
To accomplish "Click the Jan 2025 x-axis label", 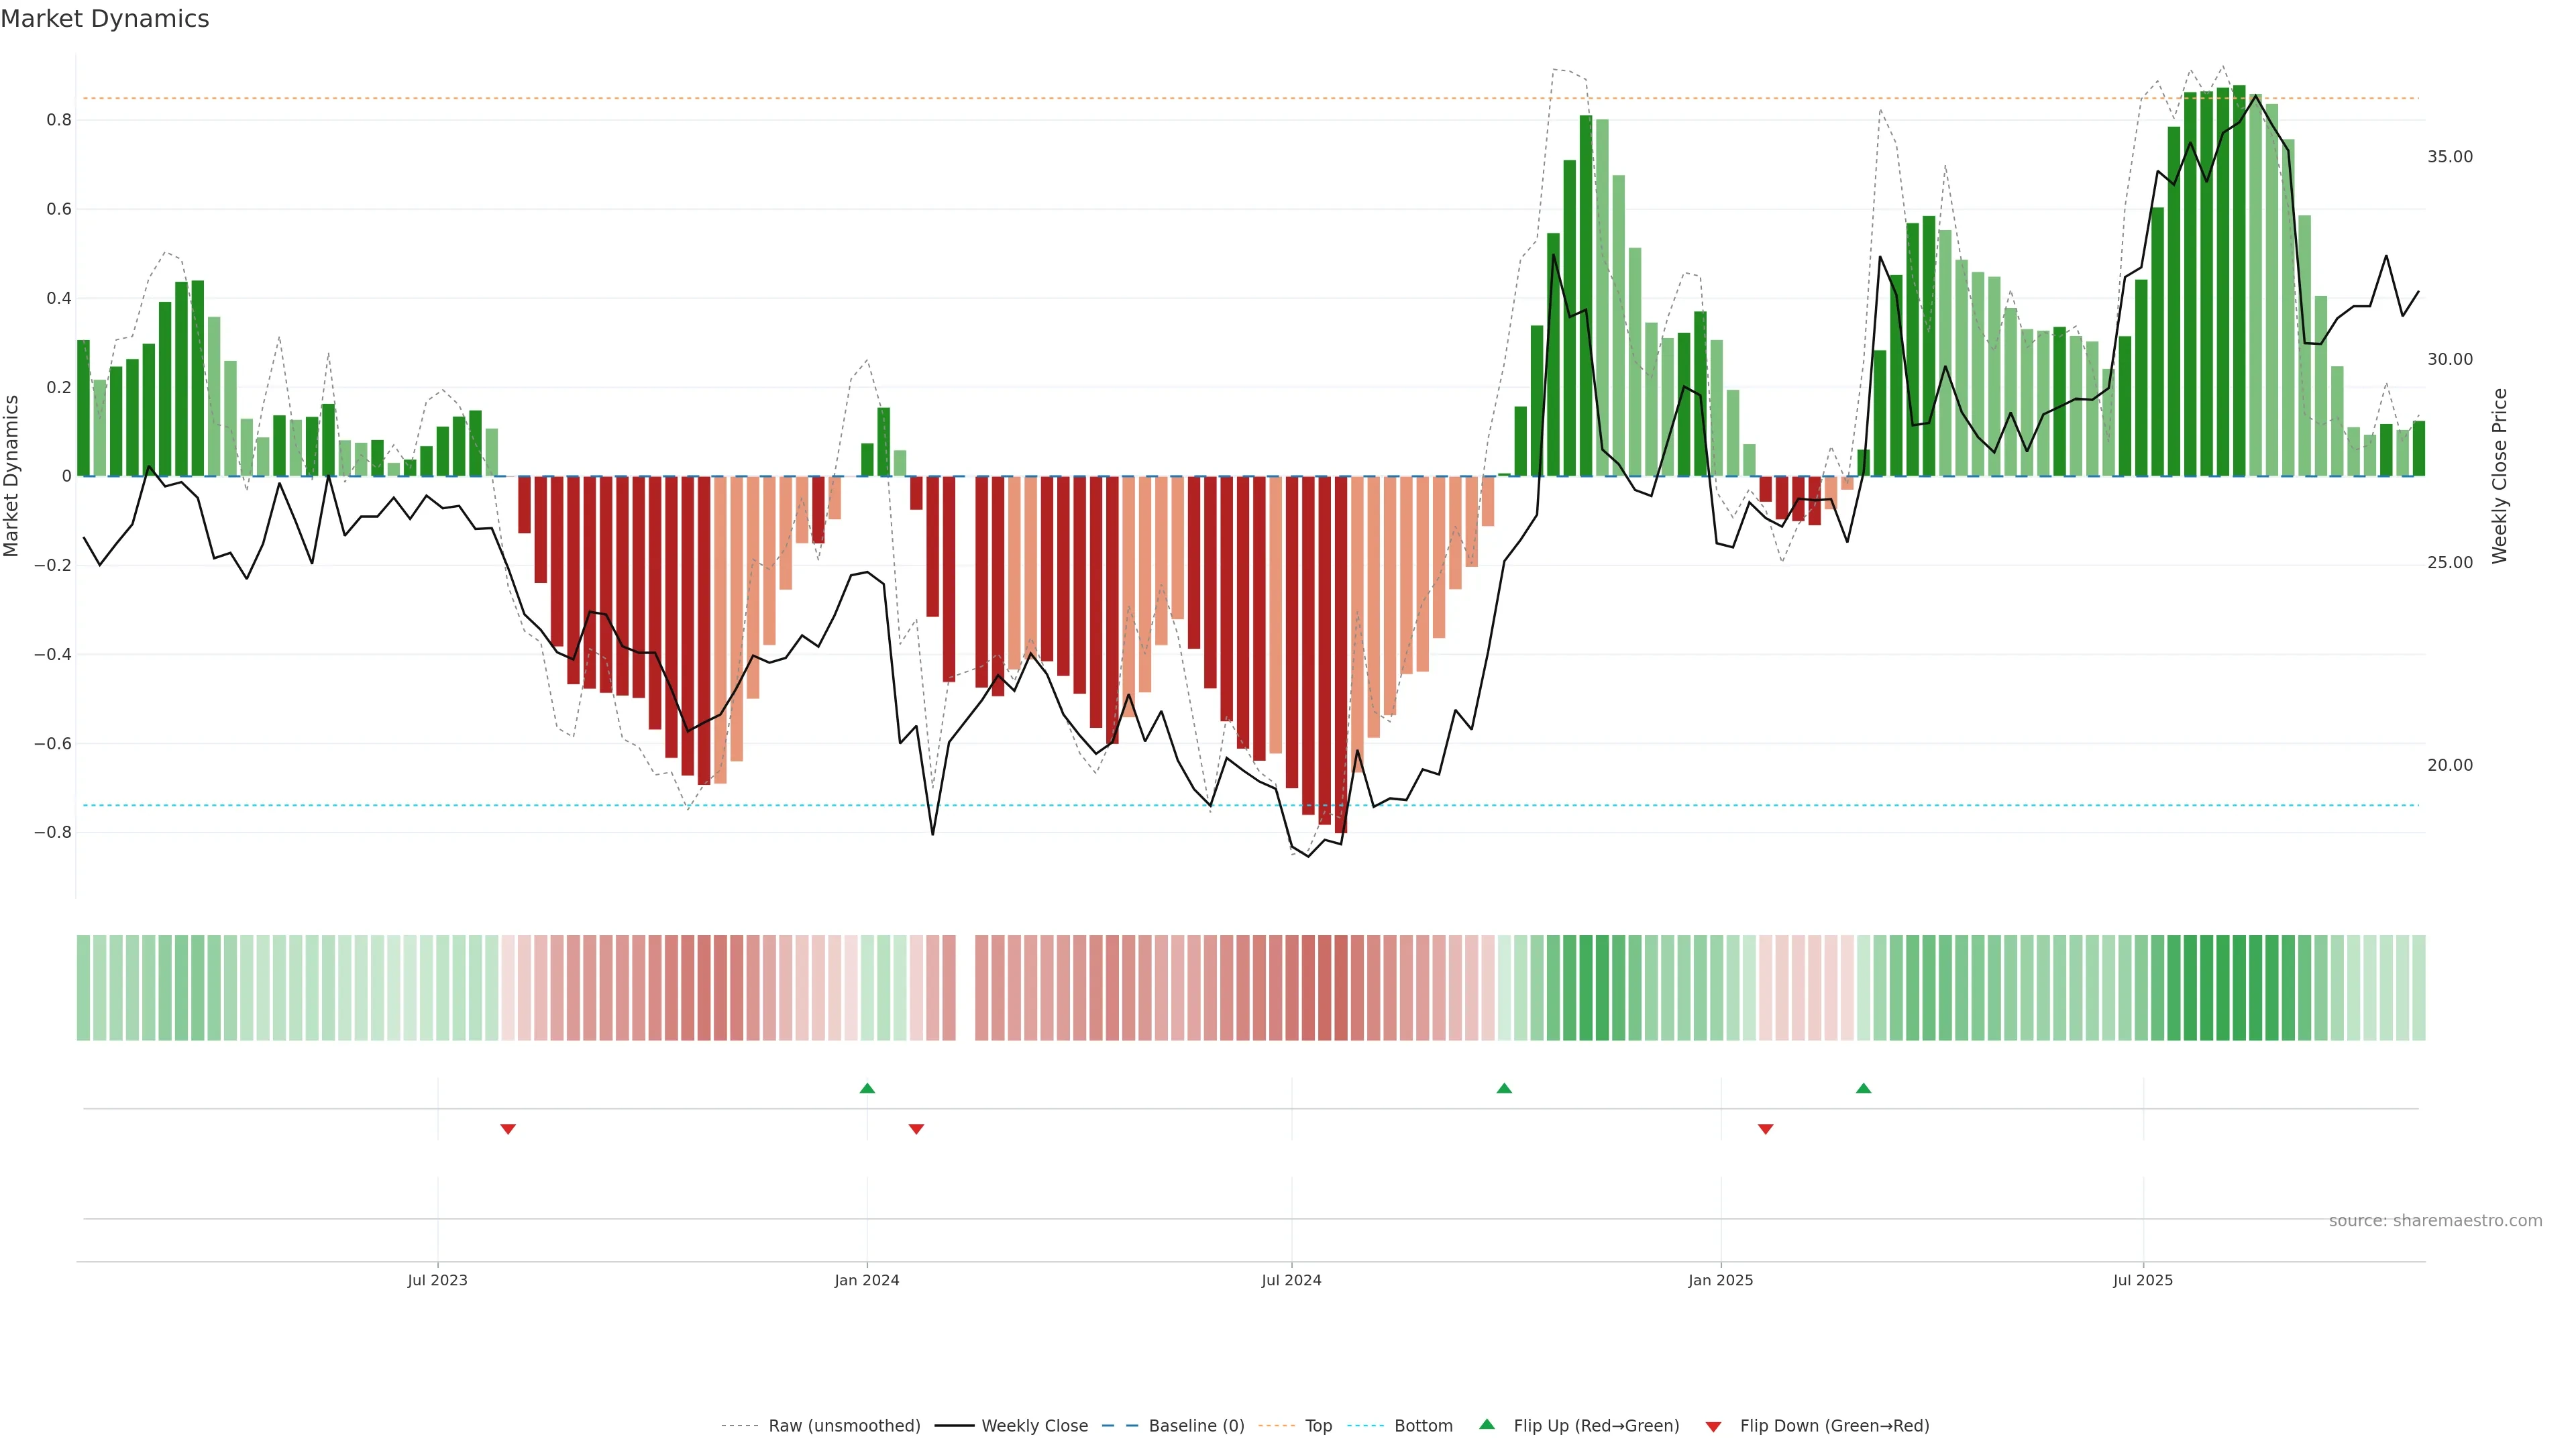I will point(1720,1280).
